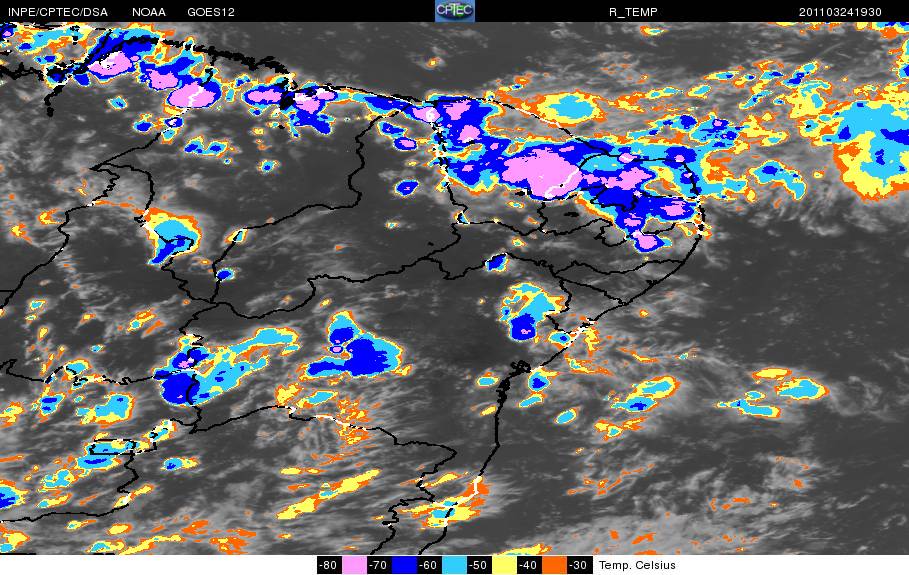This screenshot has height=575, width=909.
Task: Click the NOAA label in the header
Action: pyautogui.click(x=148, y=12)
